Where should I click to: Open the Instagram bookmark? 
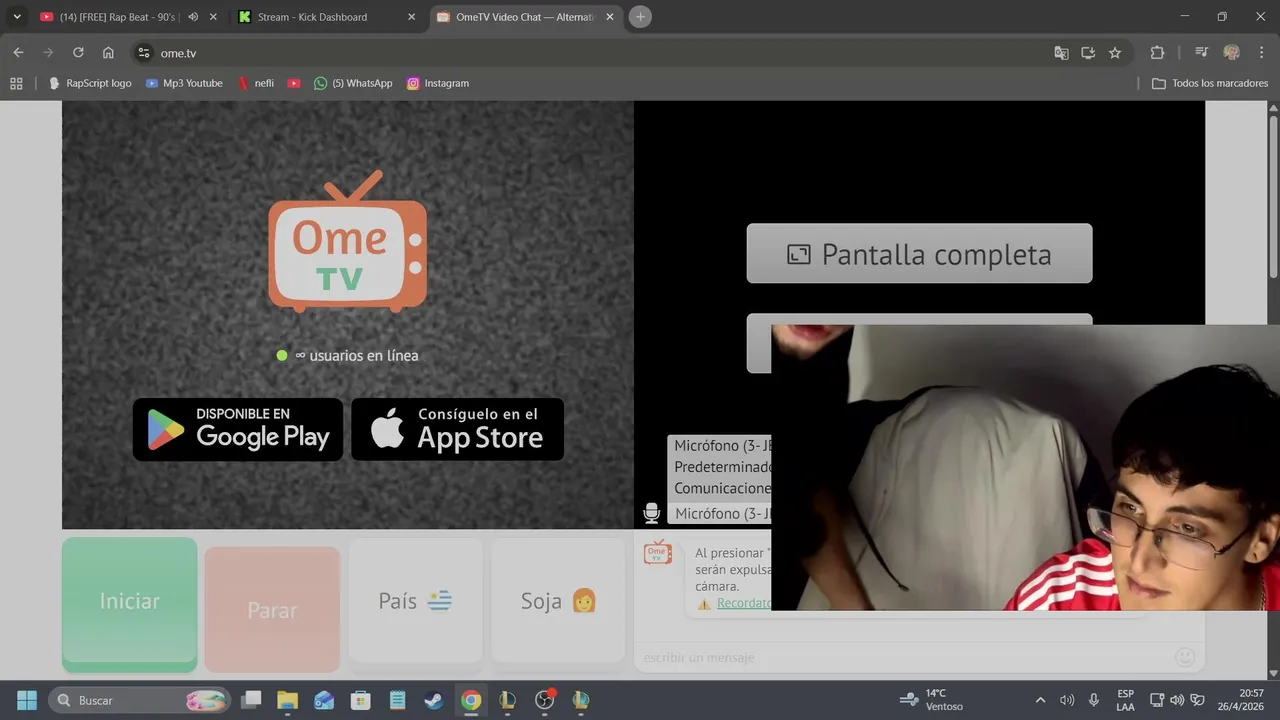[x=438, y=83]
